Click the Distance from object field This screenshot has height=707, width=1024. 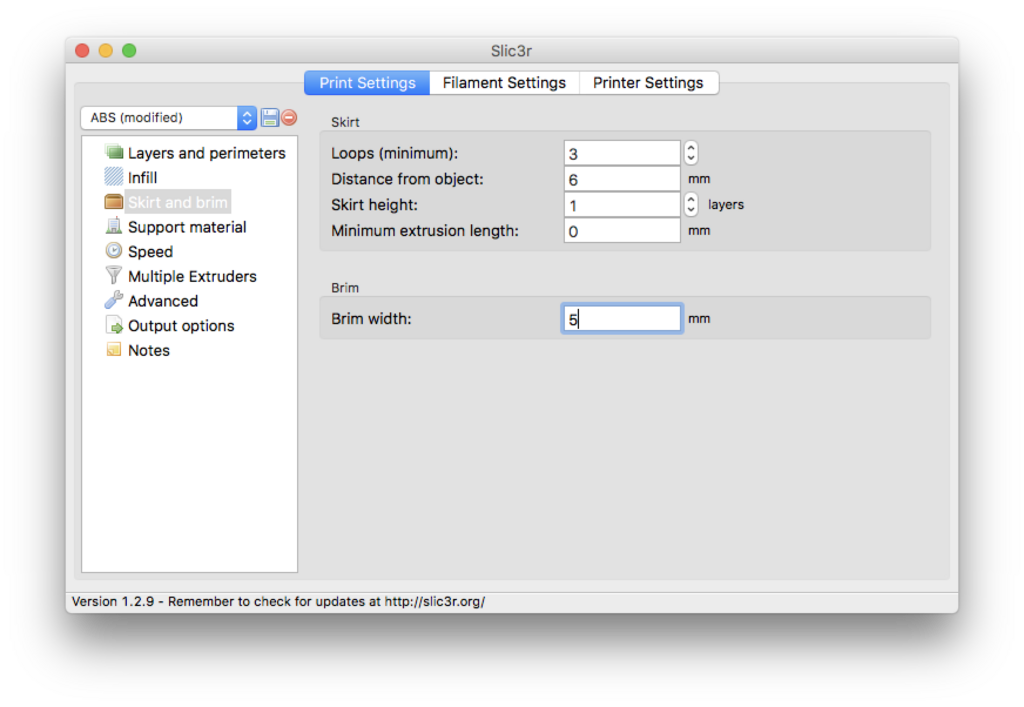(622, 179)
